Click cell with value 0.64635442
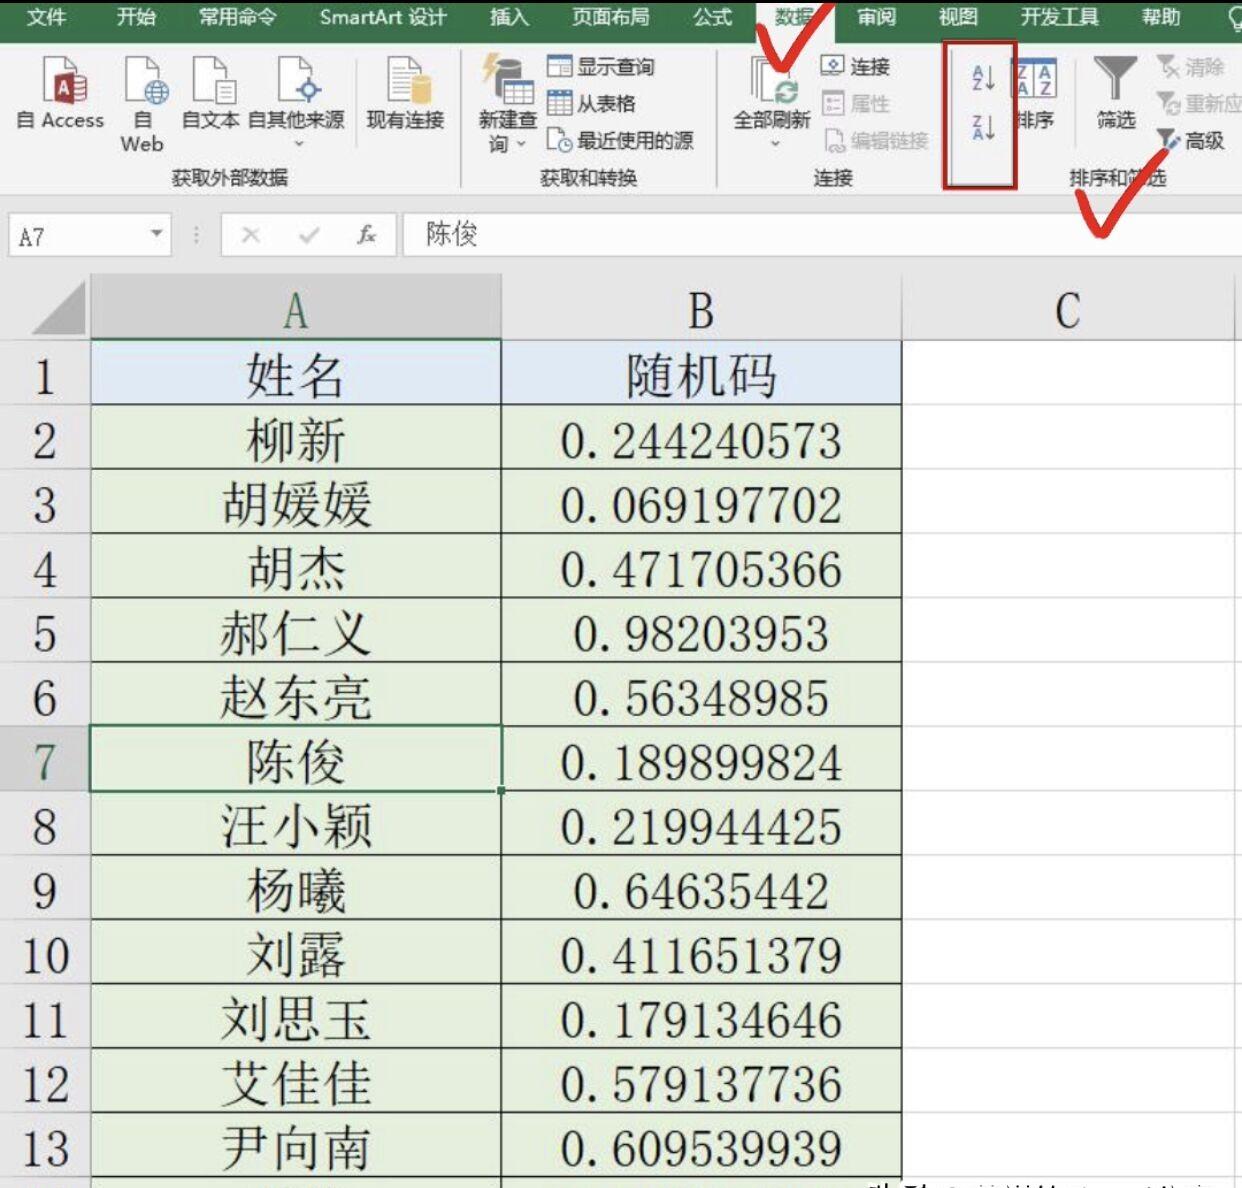The image size is (1242, 1188). click(701, 889)
